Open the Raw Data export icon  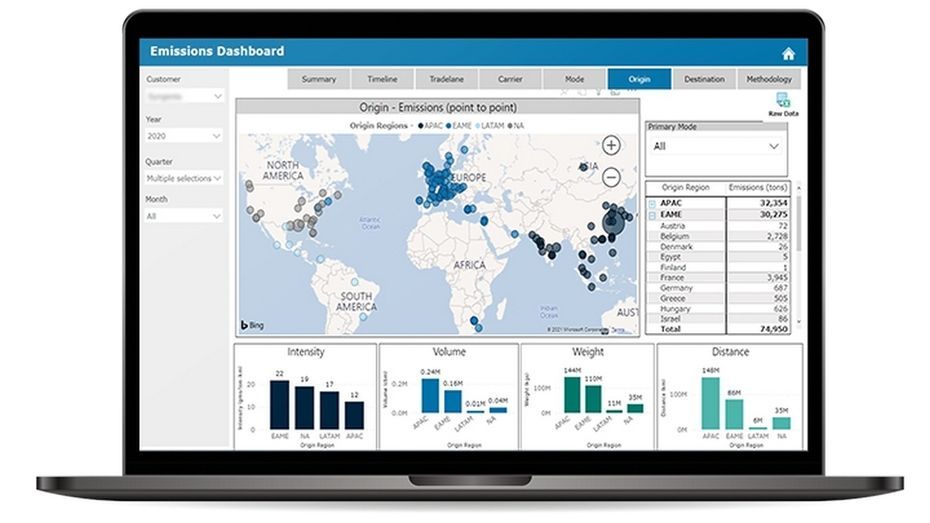[782, 101]
